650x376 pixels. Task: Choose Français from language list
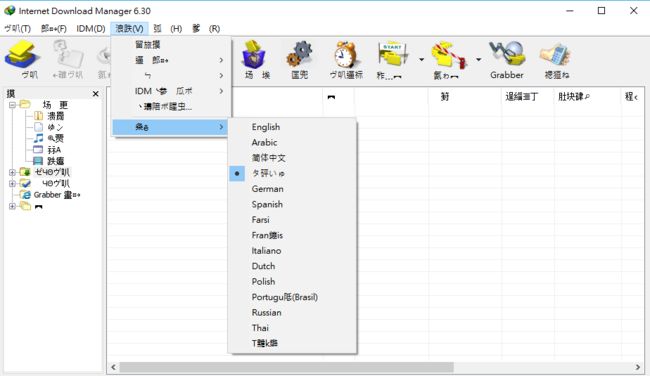(267, 235)
